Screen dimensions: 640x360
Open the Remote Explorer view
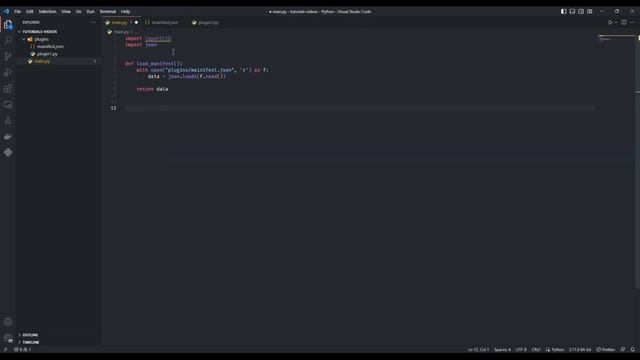(x=8, y=104)
